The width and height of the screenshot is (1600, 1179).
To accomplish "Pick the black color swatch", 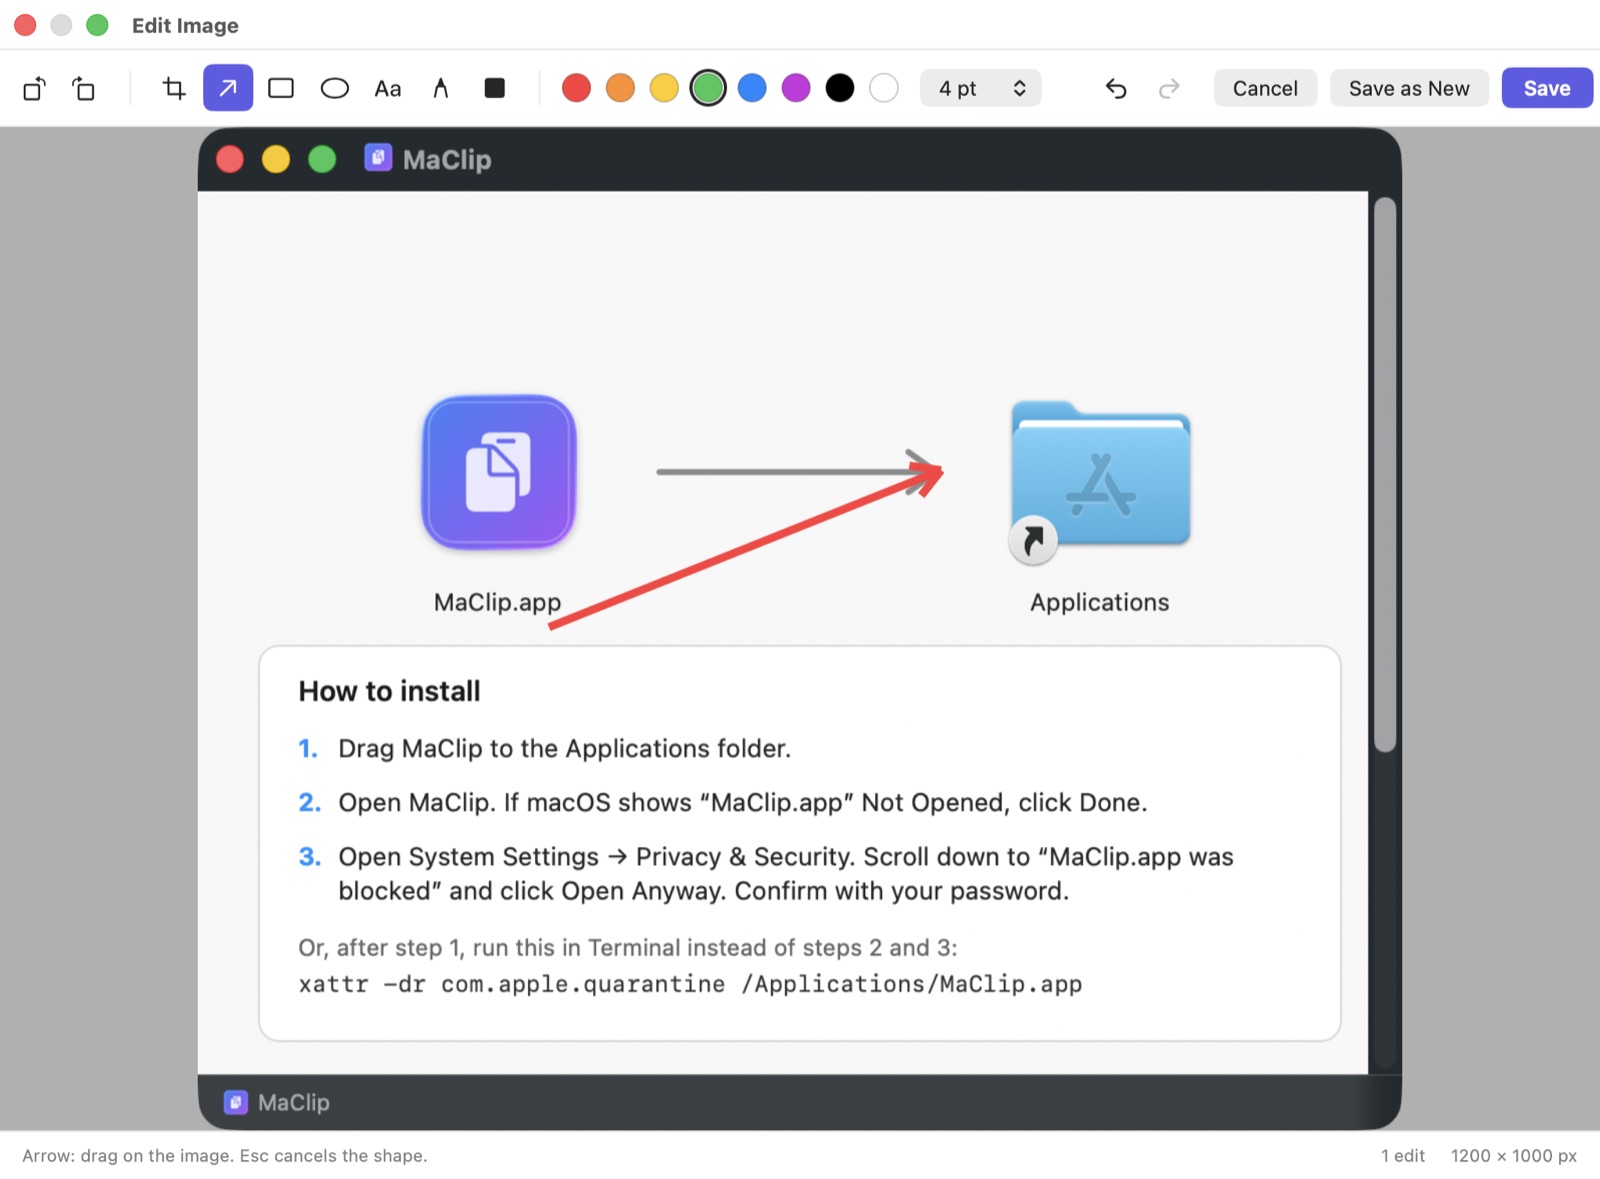I will [840, 88].
